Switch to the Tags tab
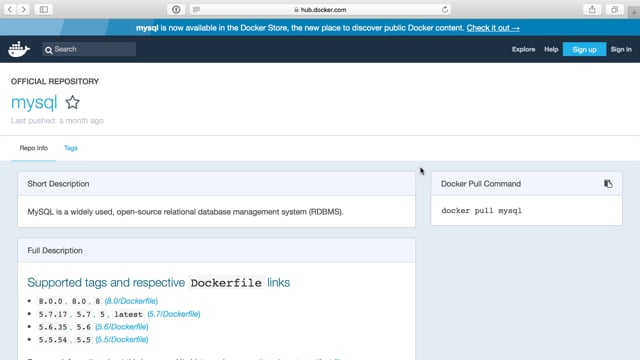The image size is (640, 360). [71, 148]
